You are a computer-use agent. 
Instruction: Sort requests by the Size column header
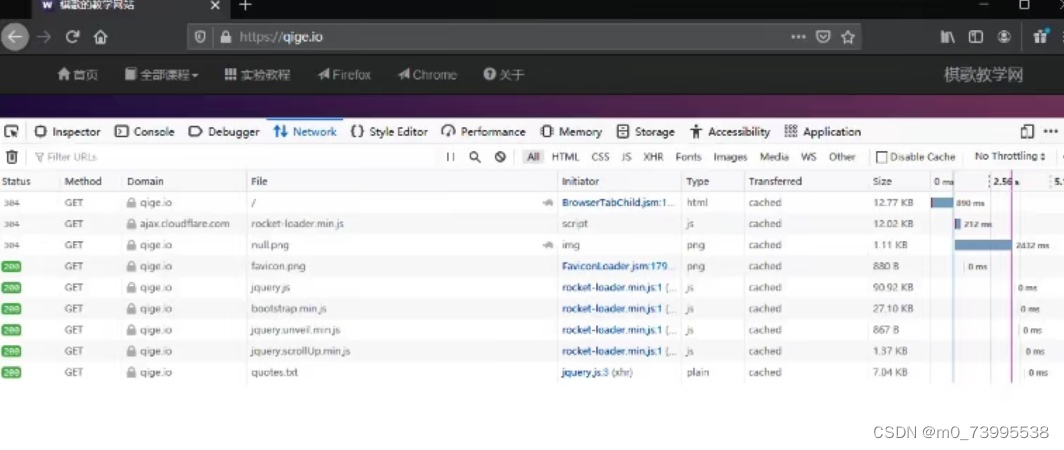[x=882, y=181]
